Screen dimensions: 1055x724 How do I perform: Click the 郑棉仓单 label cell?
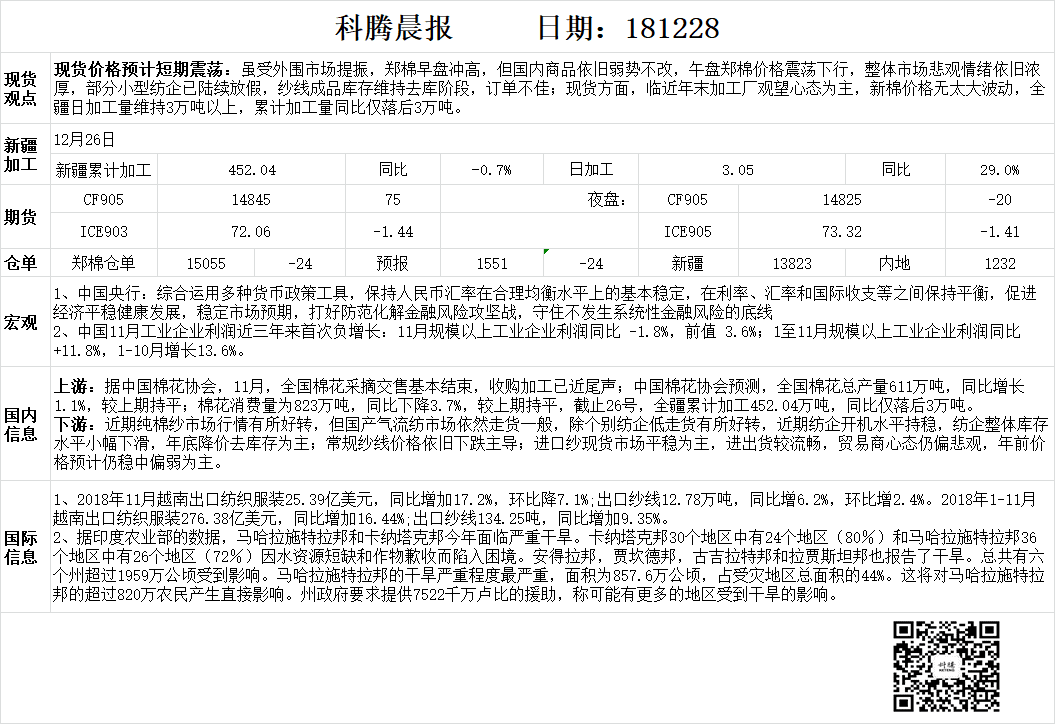click(x=104, y=264)
